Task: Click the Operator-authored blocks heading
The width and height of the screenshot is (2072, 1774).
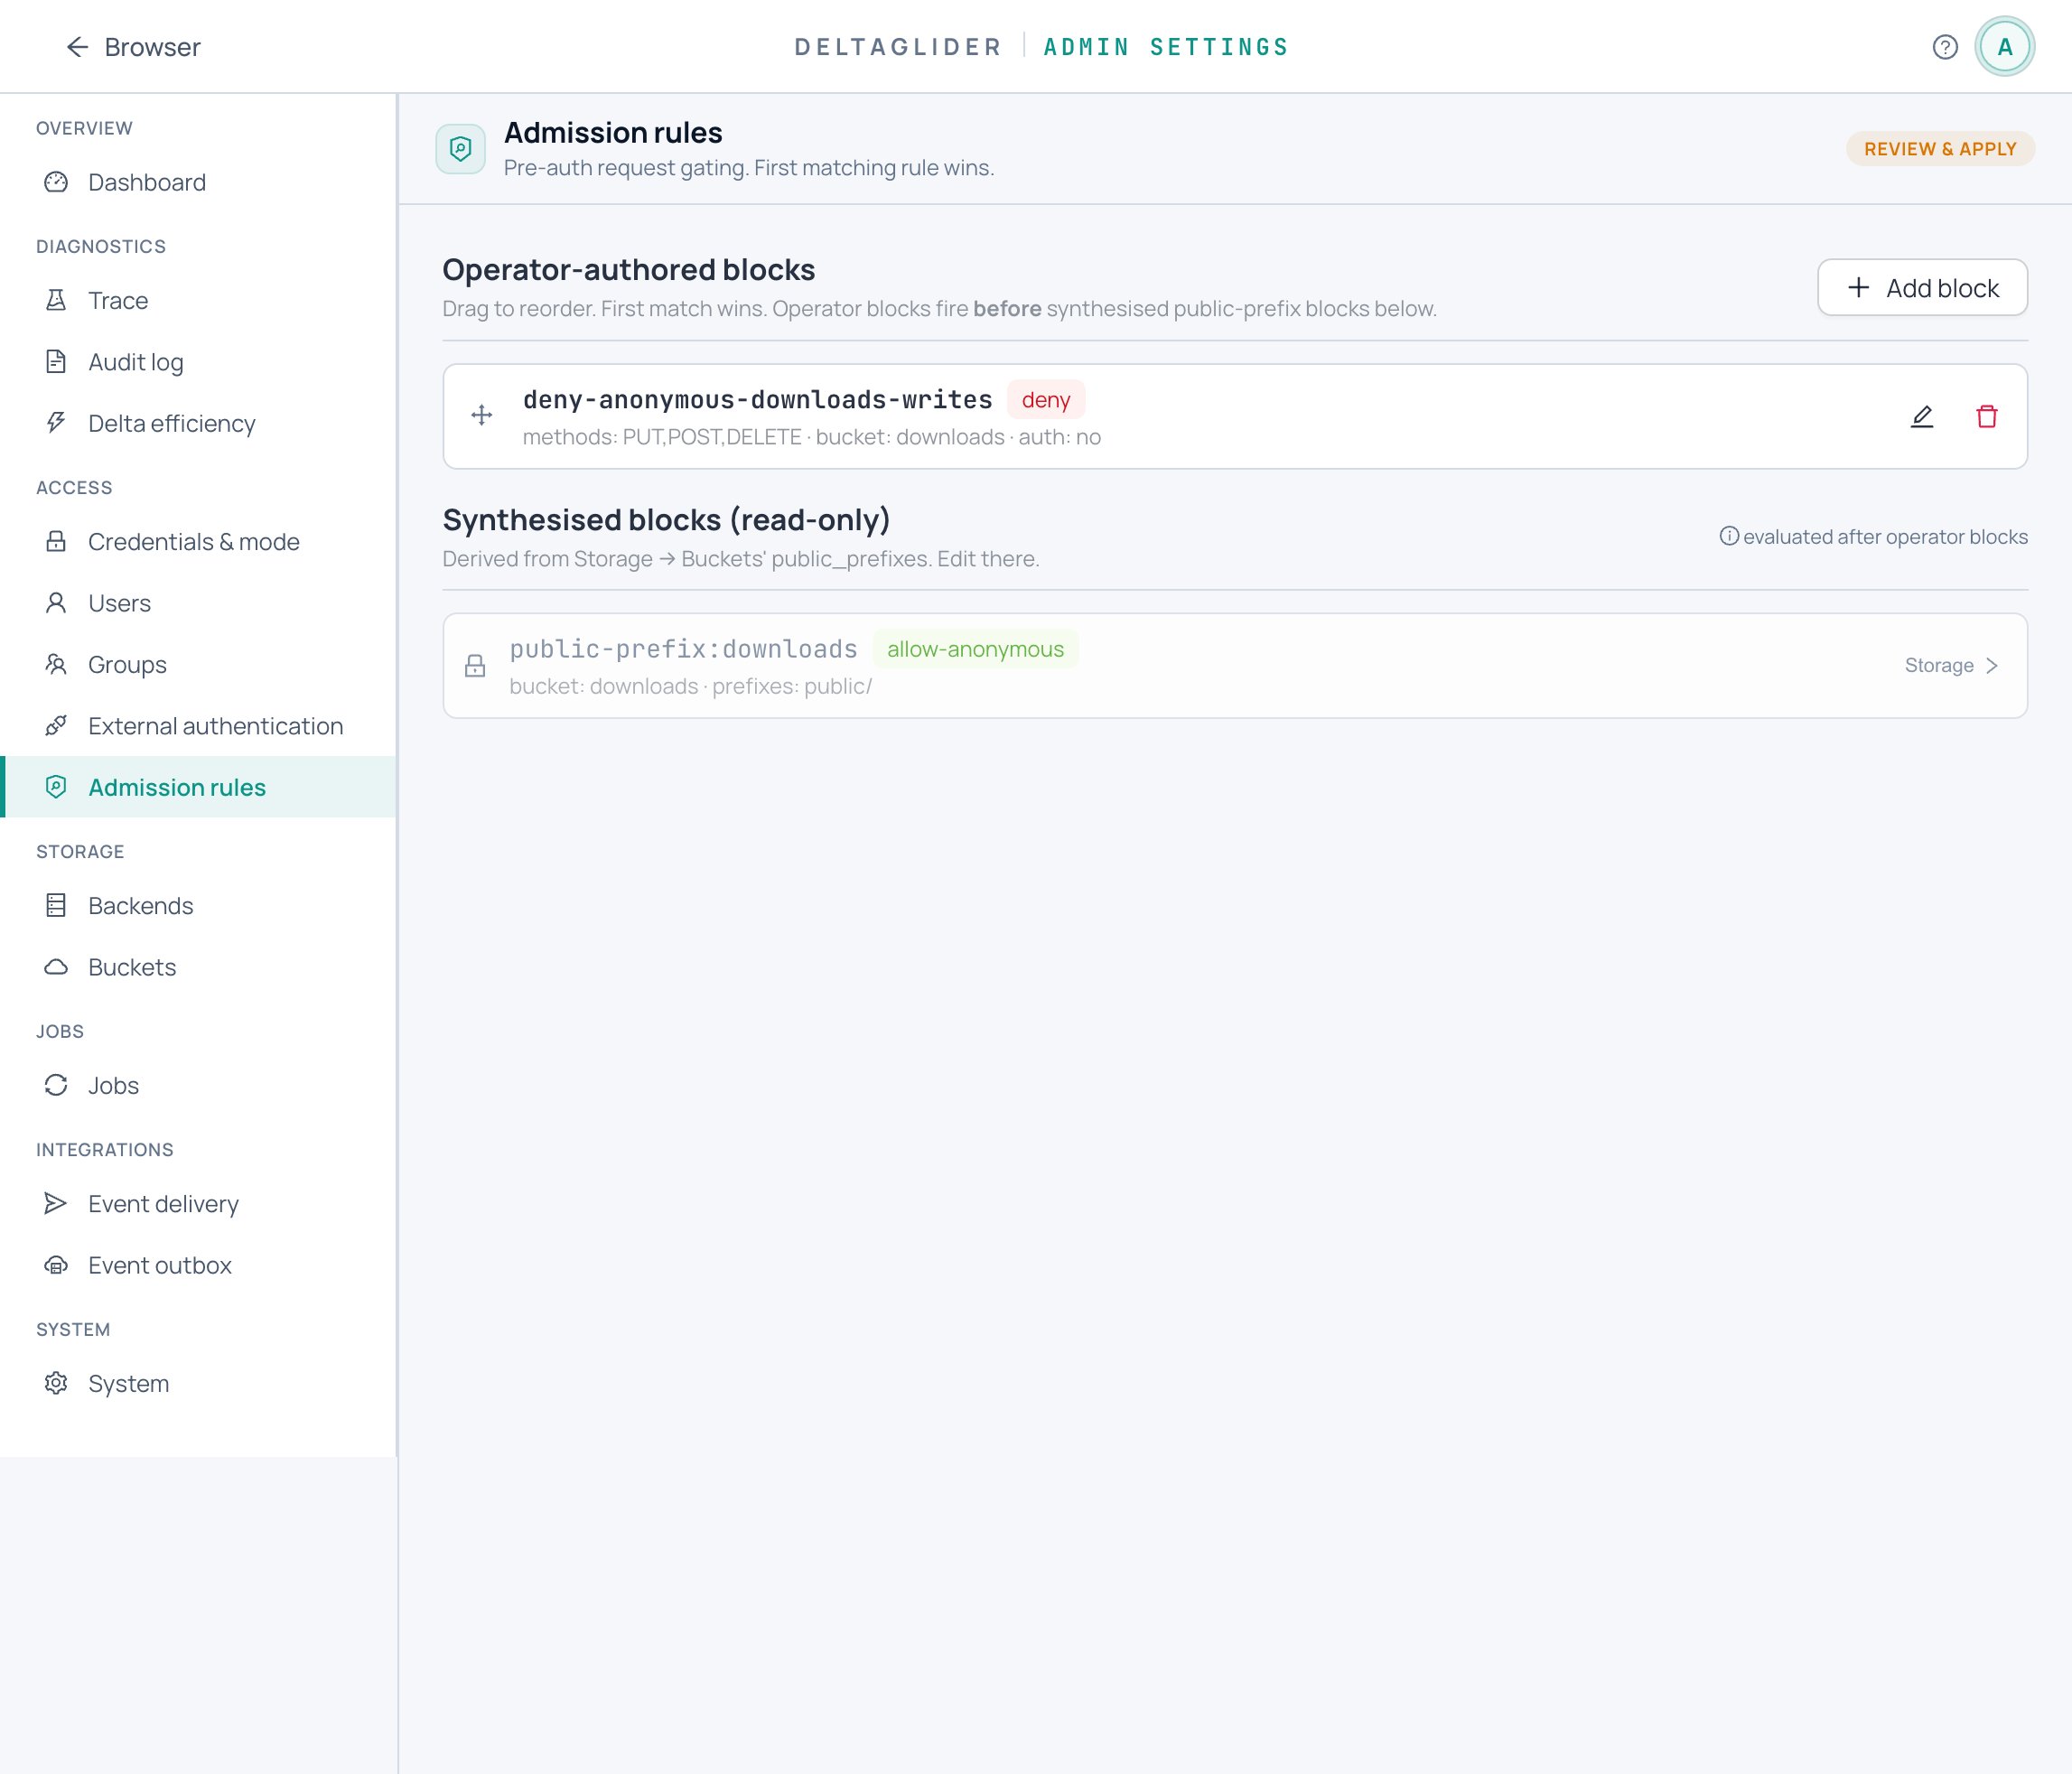Action: [628, 270]
